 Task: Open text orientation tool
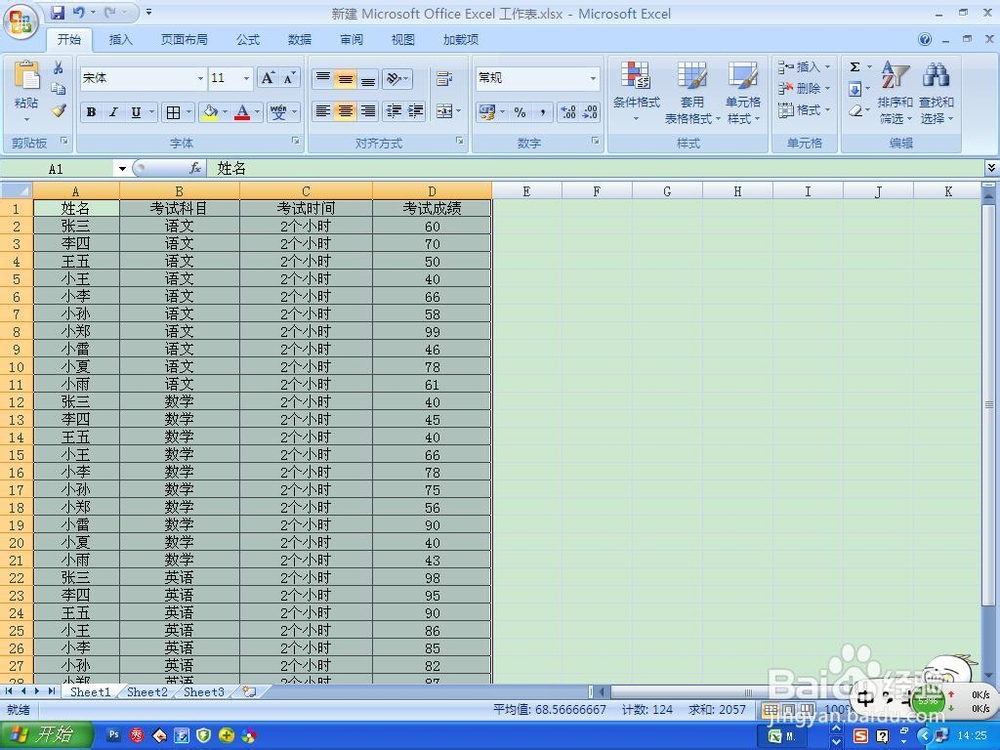point(395,78)
